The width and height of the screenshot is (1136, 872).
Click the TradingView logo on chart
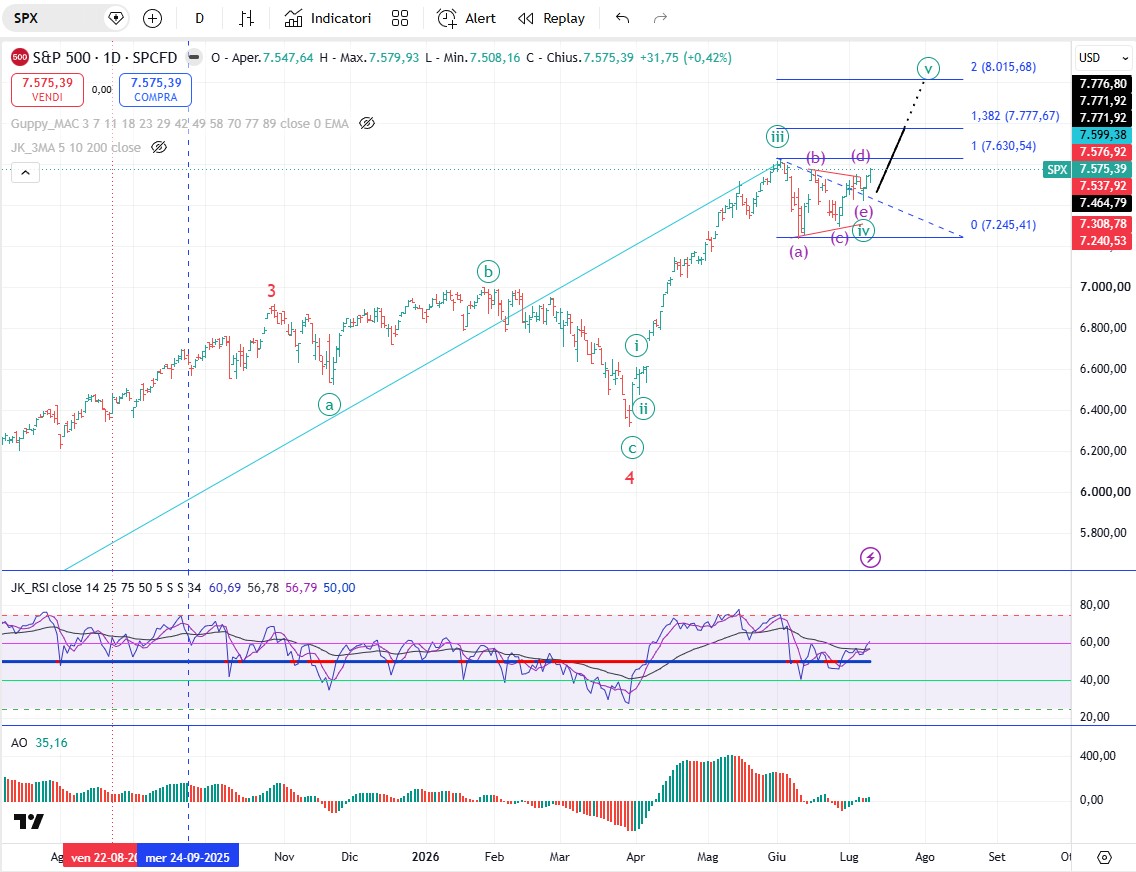tap(29, 821)
